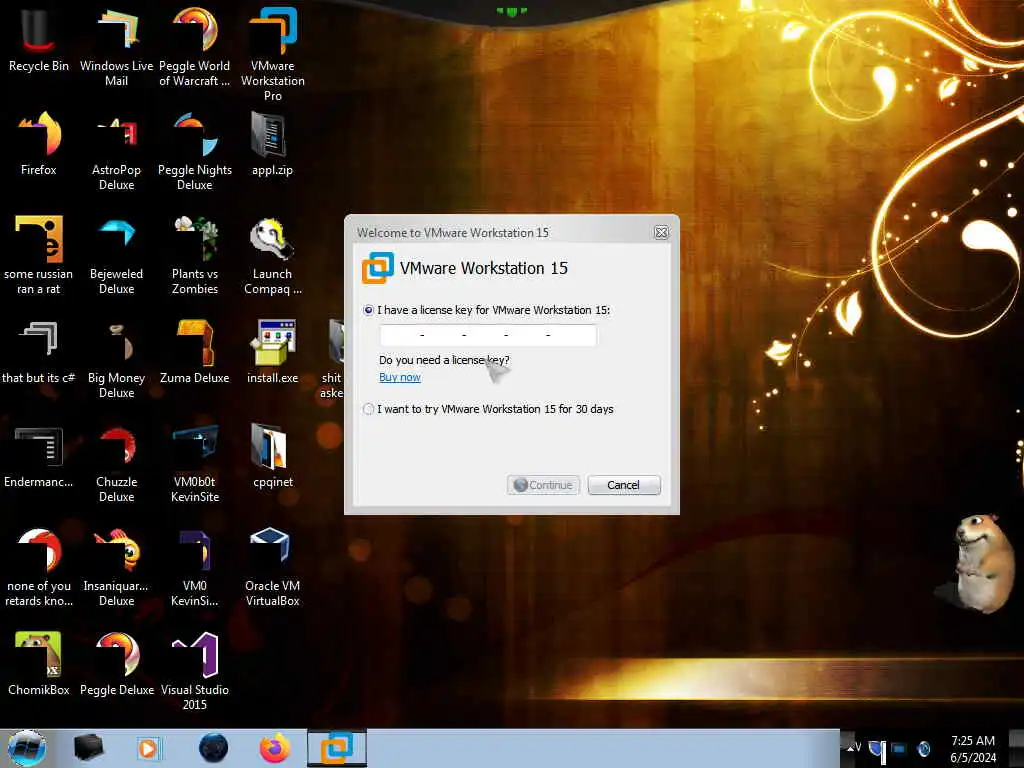Show hidden tray icons arrow
This screenshot has height=768, width=1024.
851,748
